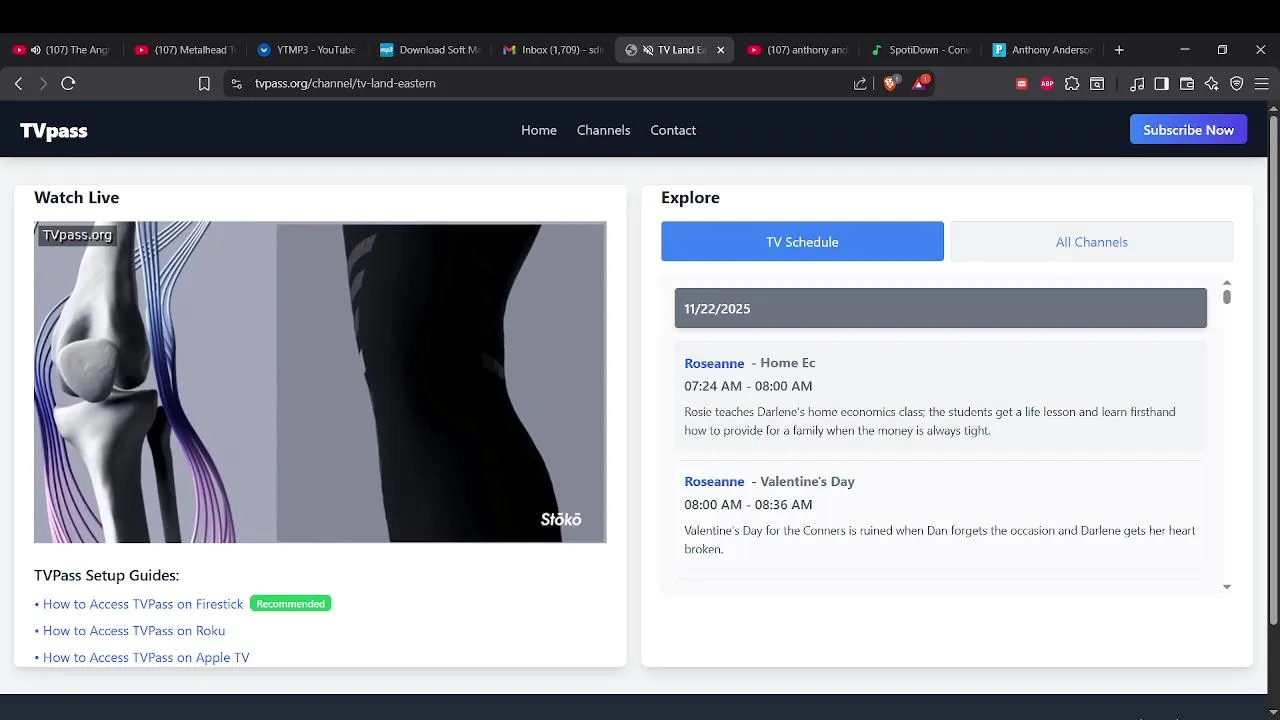Click the TVpass logo

[x=54, y=131]
